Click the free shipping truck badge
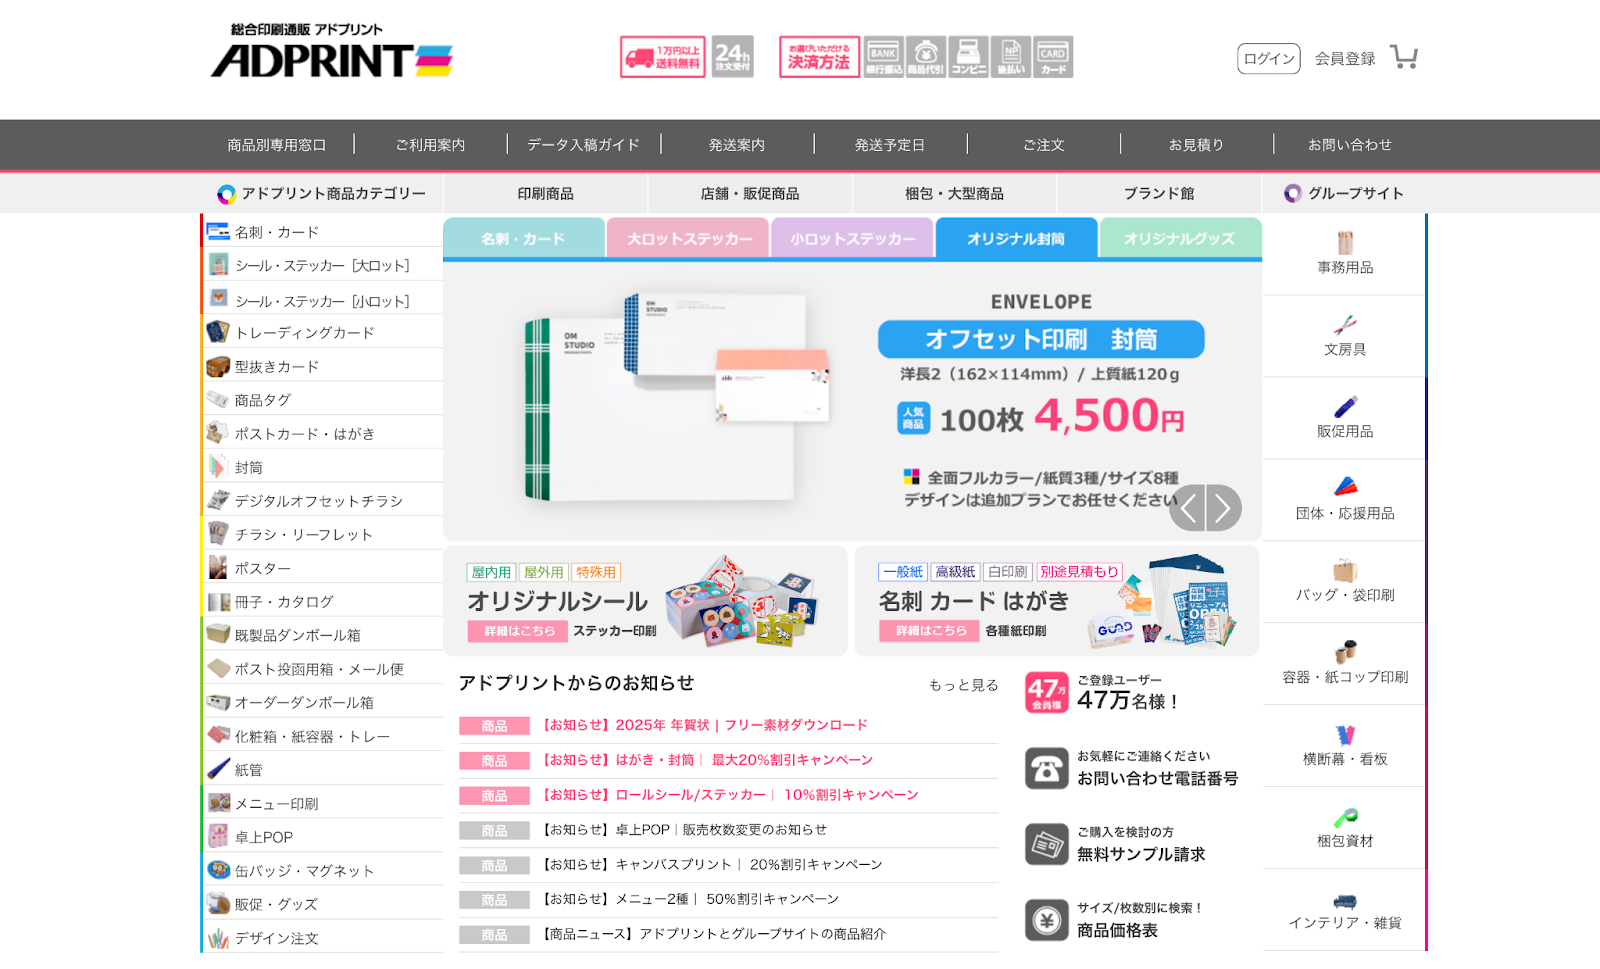1600x969 pixels. click(663, 57)
